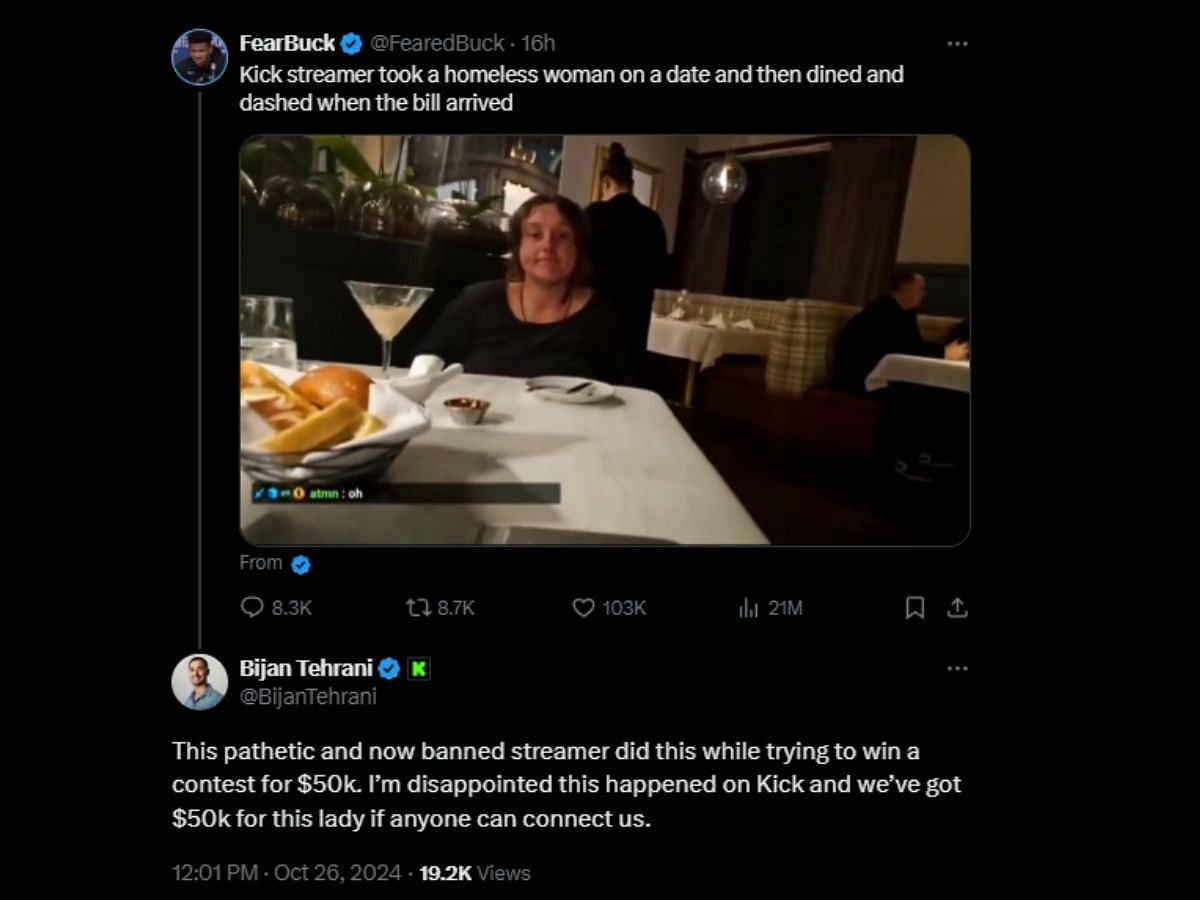Open FearBuck's profile avatar
Image resolution: width=1200 pixels, height=900 pixels.
pyautogui.click(x=200, y=57)
